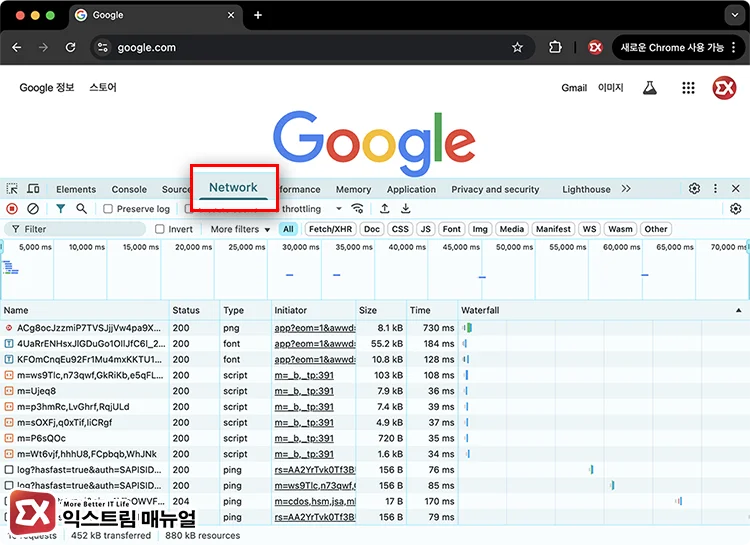Filter requests by Media type
This screenshot has height=545, width=750.
pos(511,229)
